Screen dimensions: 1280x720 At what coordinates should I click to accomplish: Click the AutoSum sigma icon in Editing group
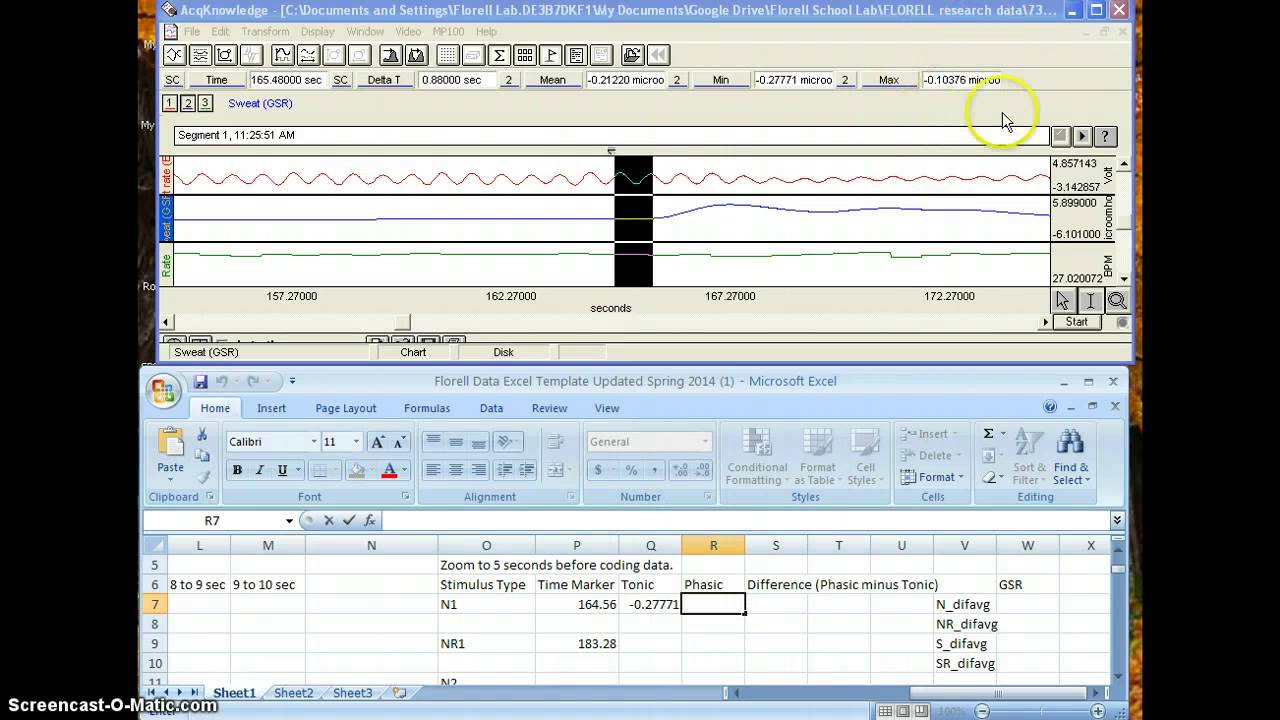pyautogui.click(x=988, y=434)
